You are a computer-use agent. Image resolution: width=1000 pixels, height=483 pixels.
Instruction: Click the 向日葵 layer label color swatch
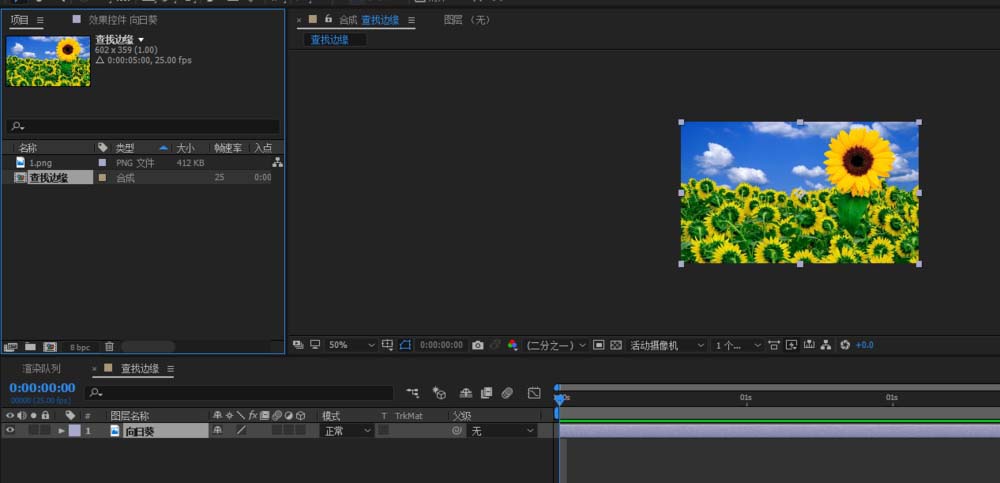point(74,431)
